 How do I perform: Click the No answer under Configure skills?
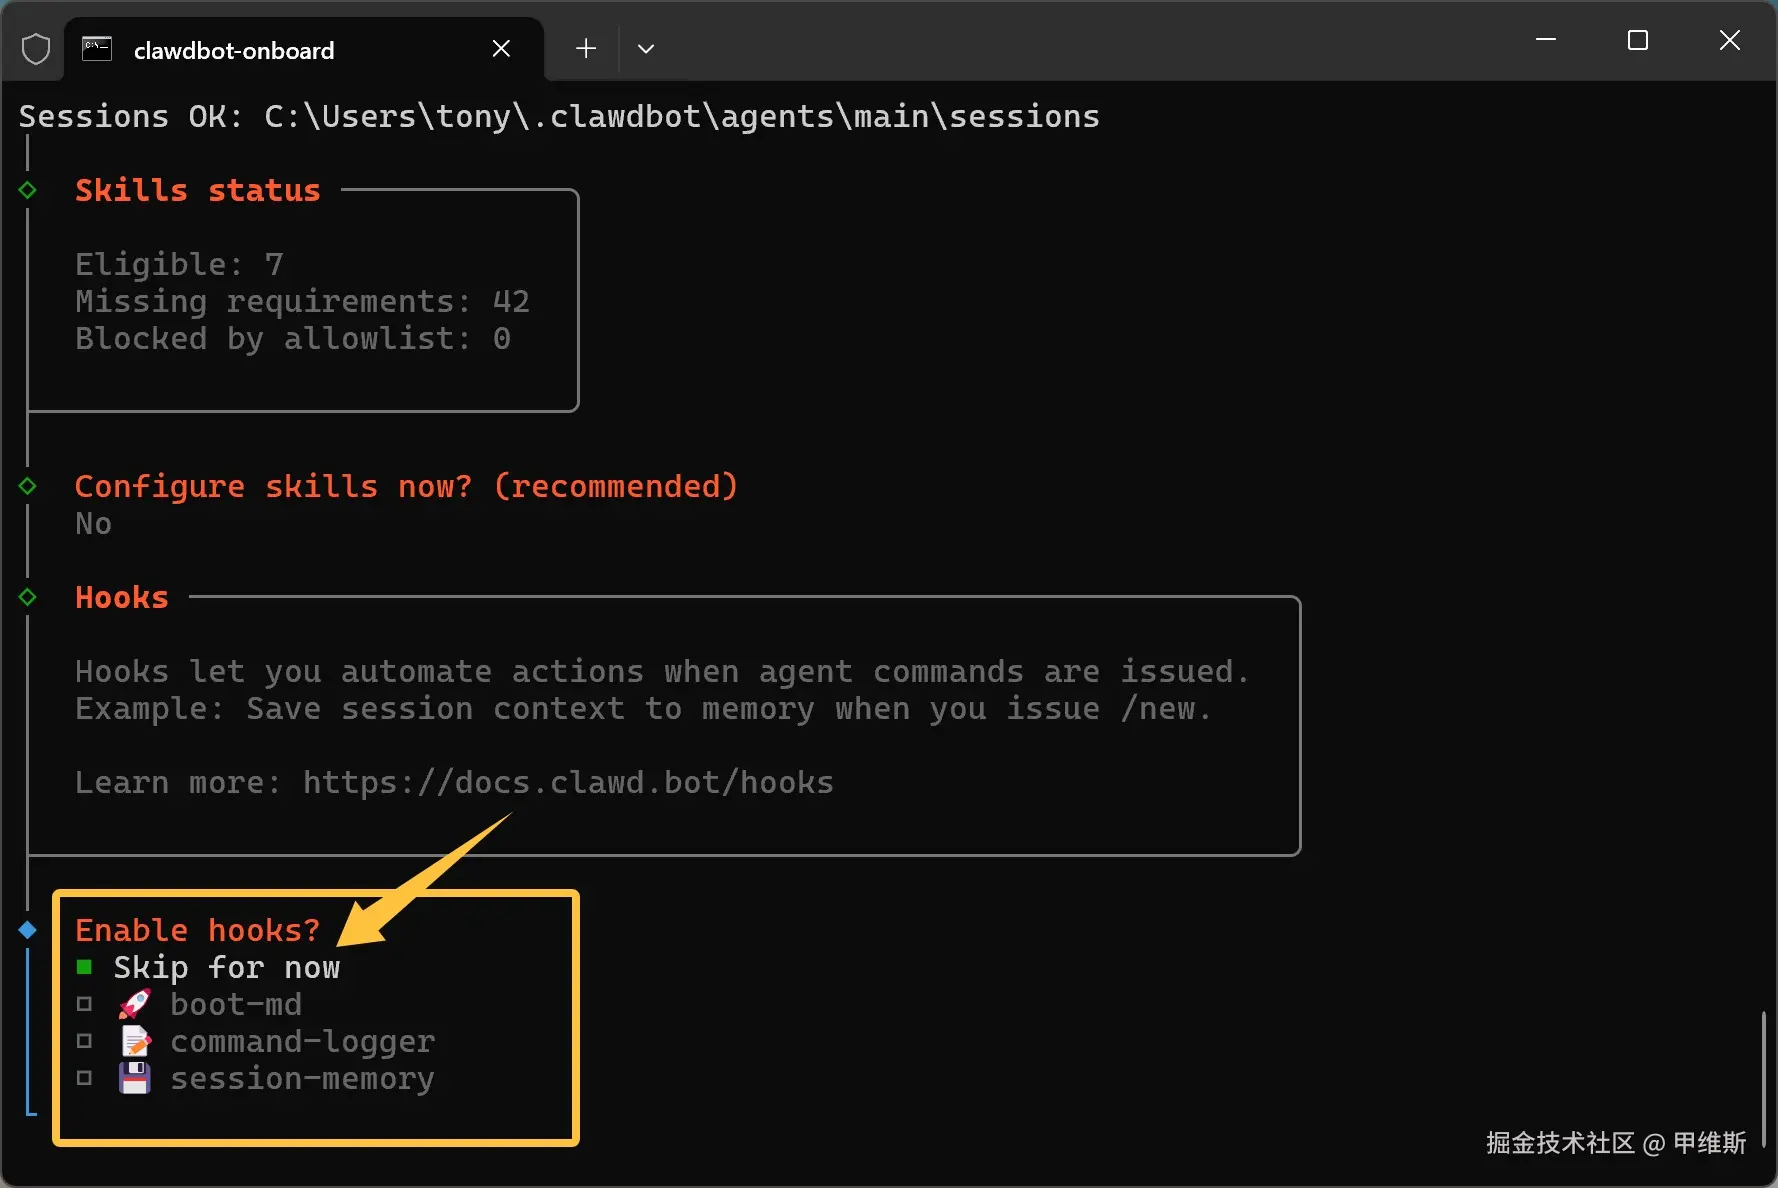coord(94,523)
